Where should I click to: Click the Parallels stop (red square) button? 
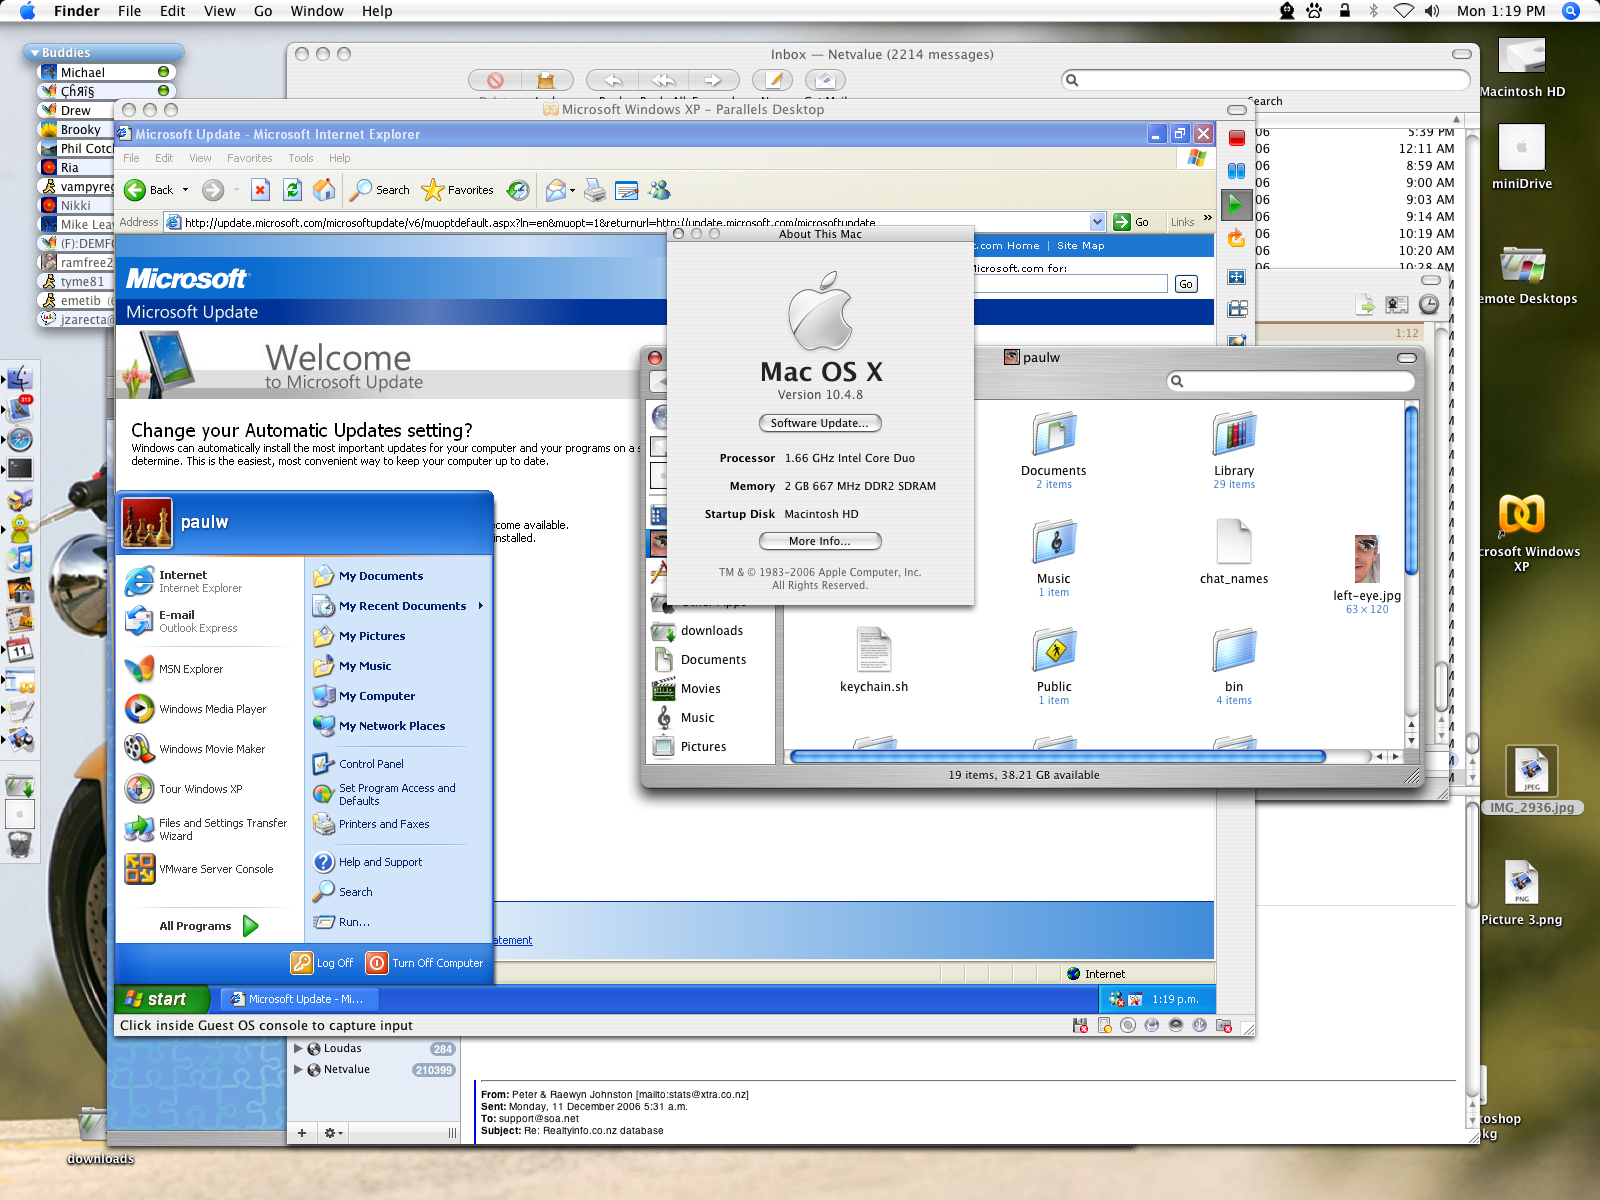click(1237, 138)
